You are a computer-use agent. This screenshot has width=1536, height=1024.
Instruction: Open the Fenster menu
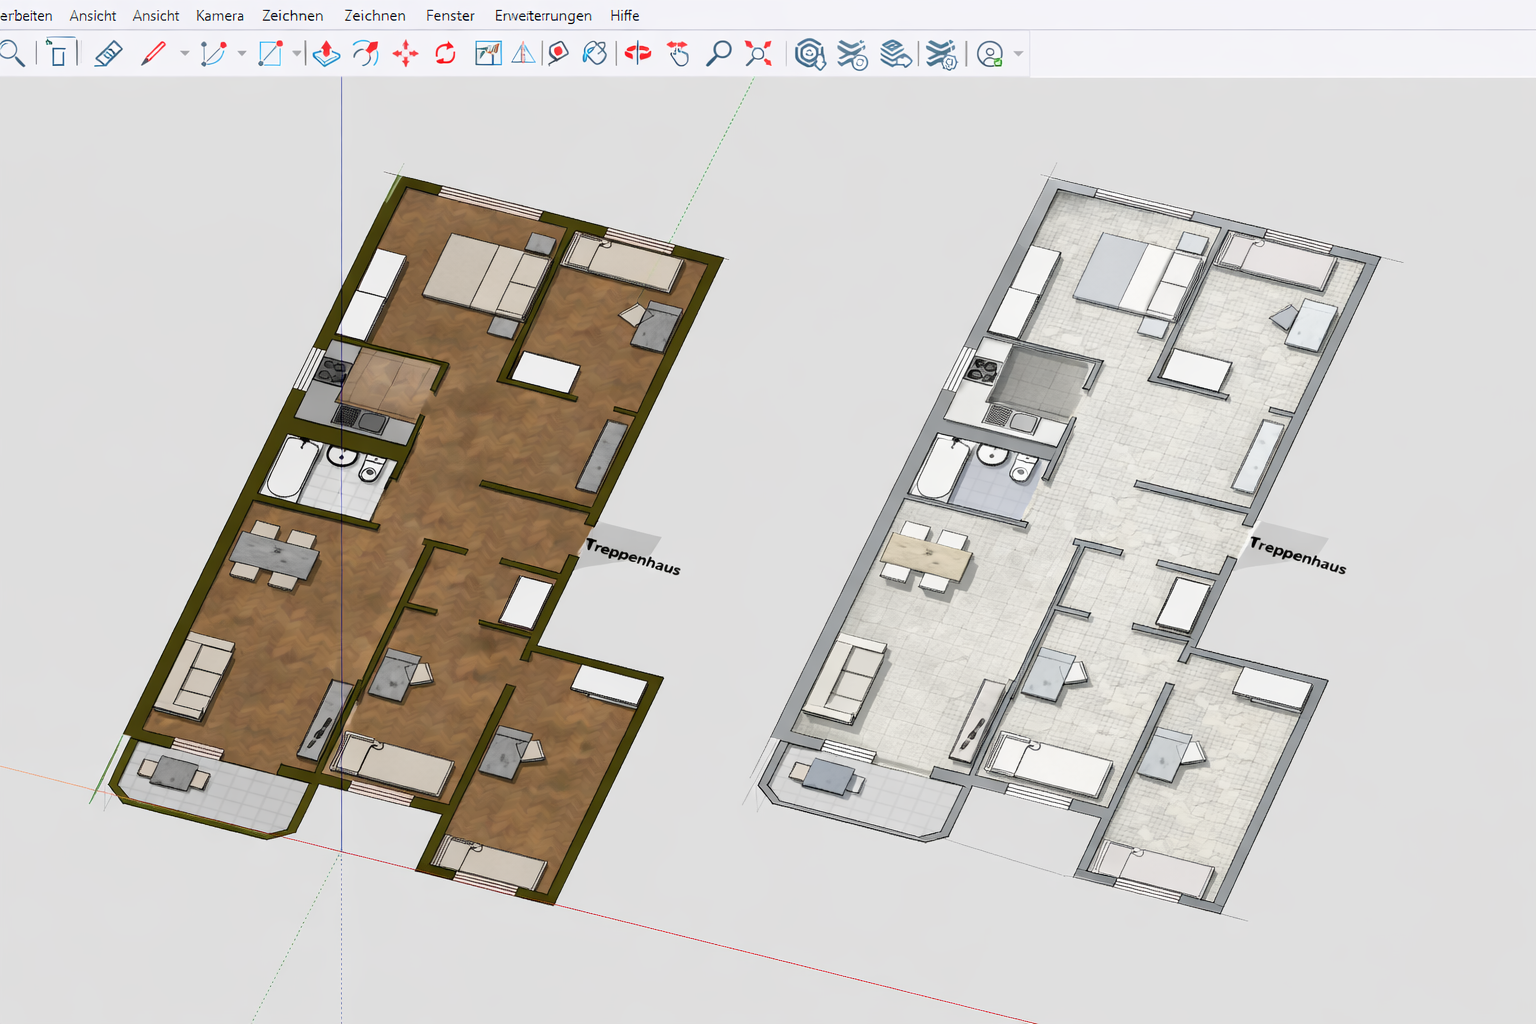[x=450, y=16]
